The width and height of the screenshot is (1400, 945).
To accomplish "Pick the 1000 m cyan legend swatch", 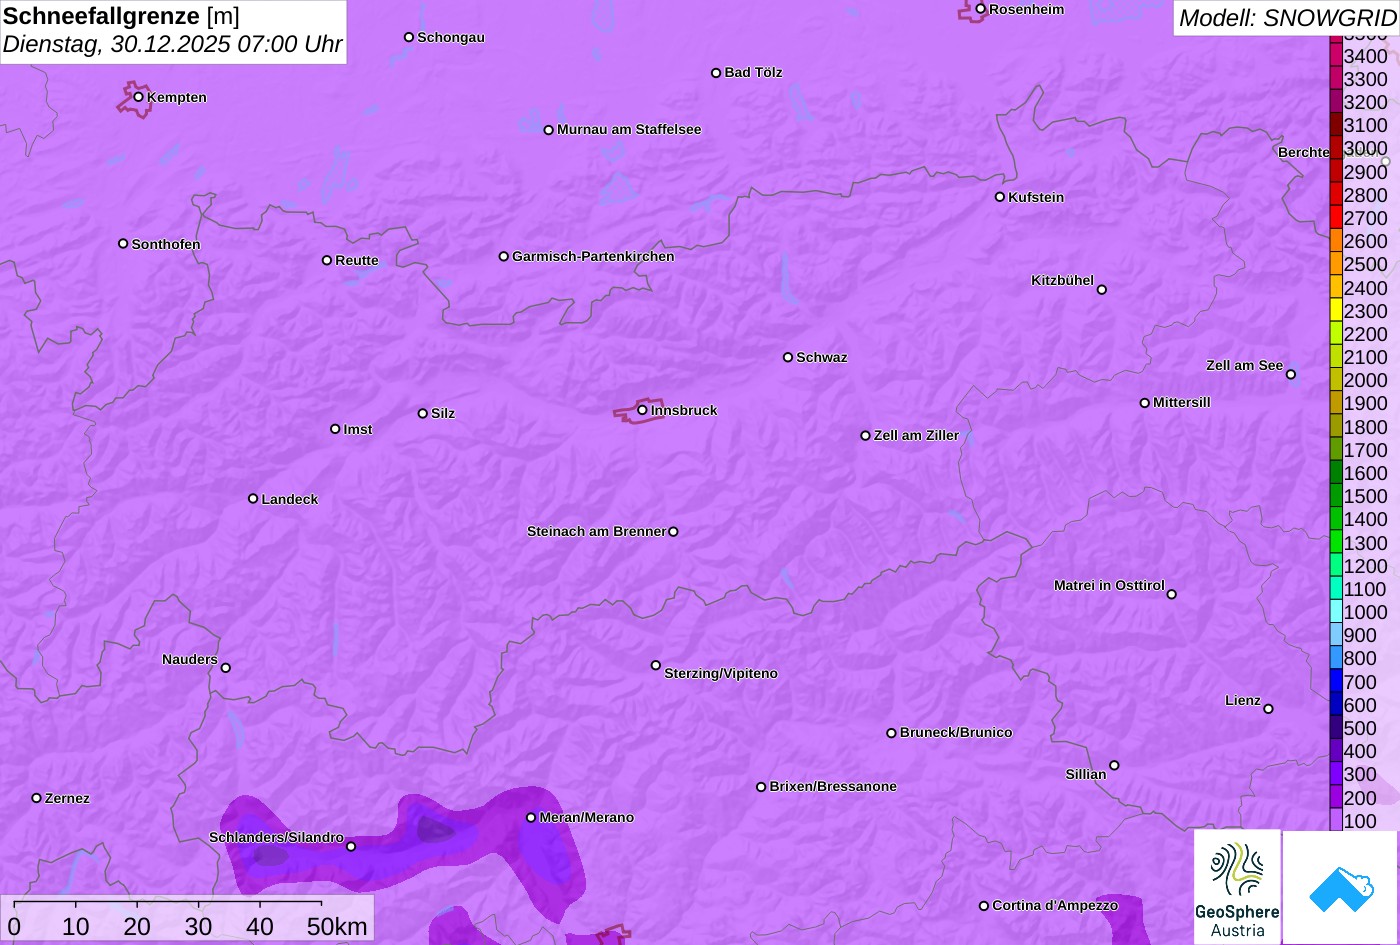I will coord(1336,612).
